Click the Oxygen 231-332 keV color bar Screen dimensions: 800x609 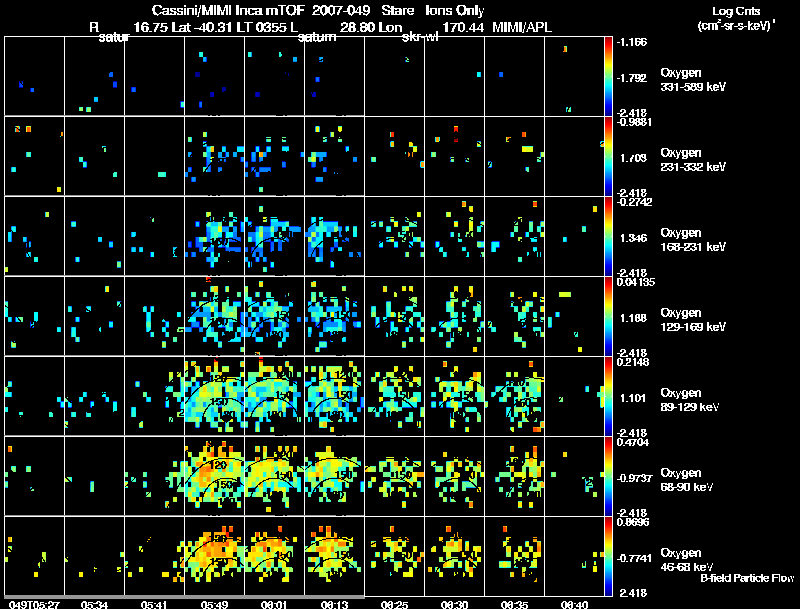tap(608, 156)
